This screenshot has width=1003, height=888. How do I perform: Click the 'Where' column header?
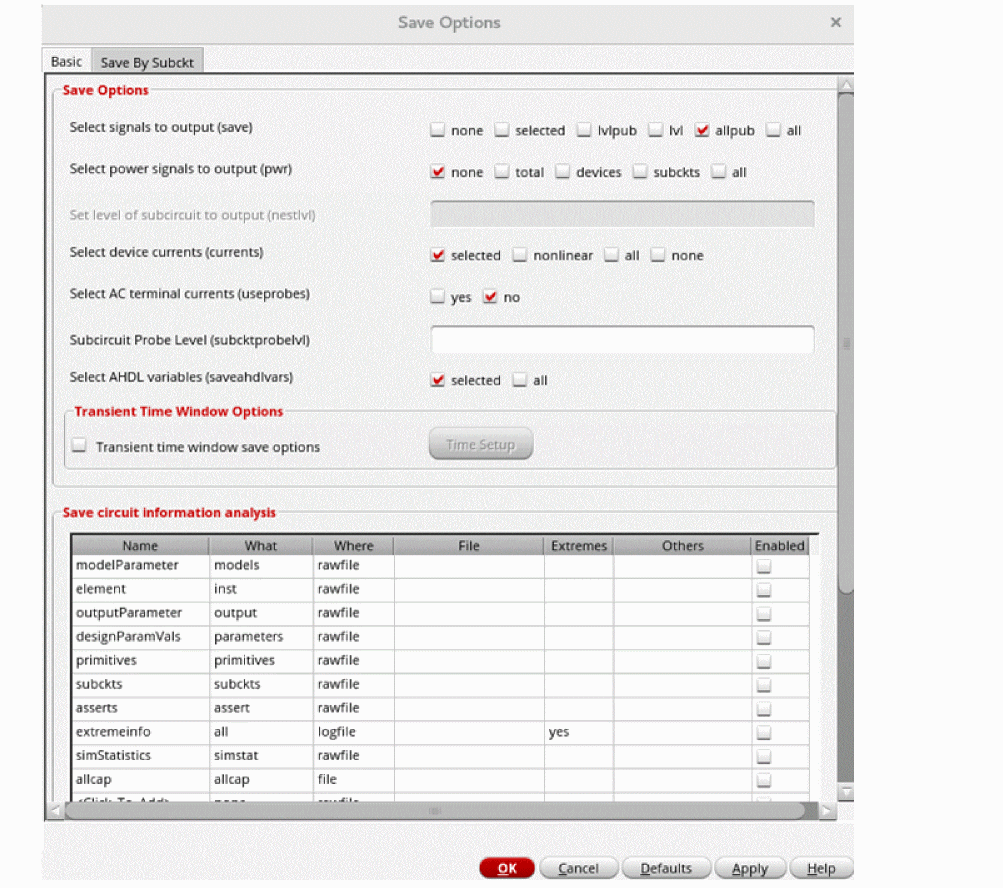point(353,545)
